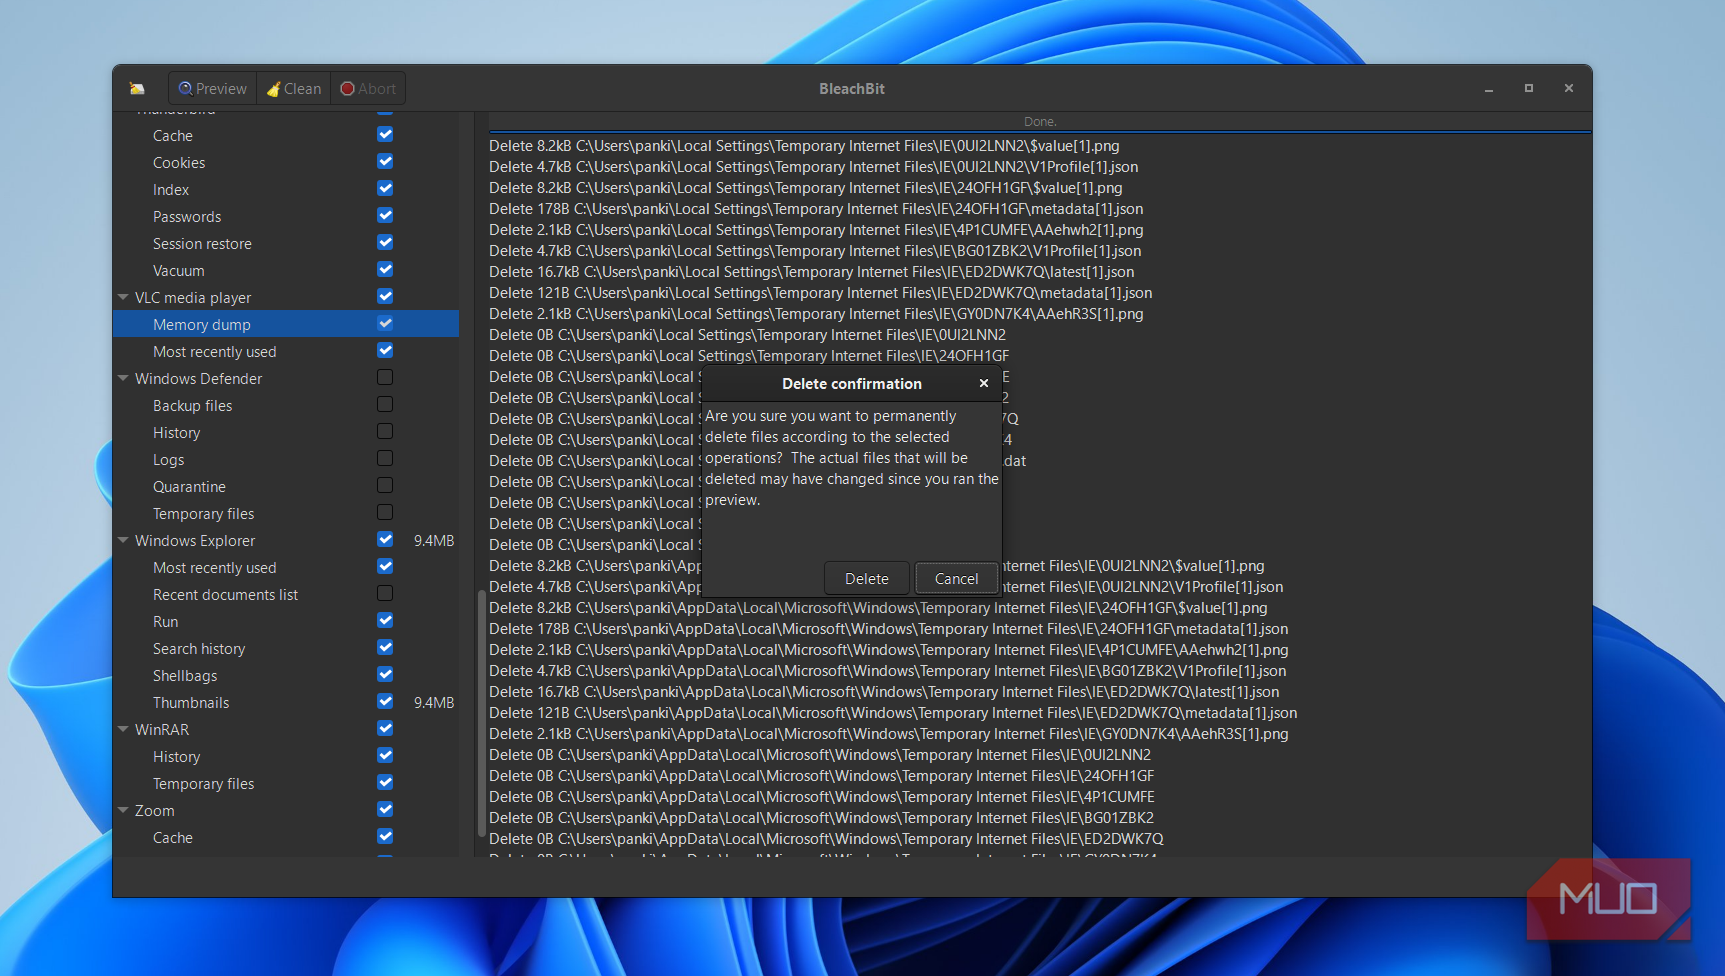
Task: Check the Recent documents list checkbox
Action: click(385, 593)
